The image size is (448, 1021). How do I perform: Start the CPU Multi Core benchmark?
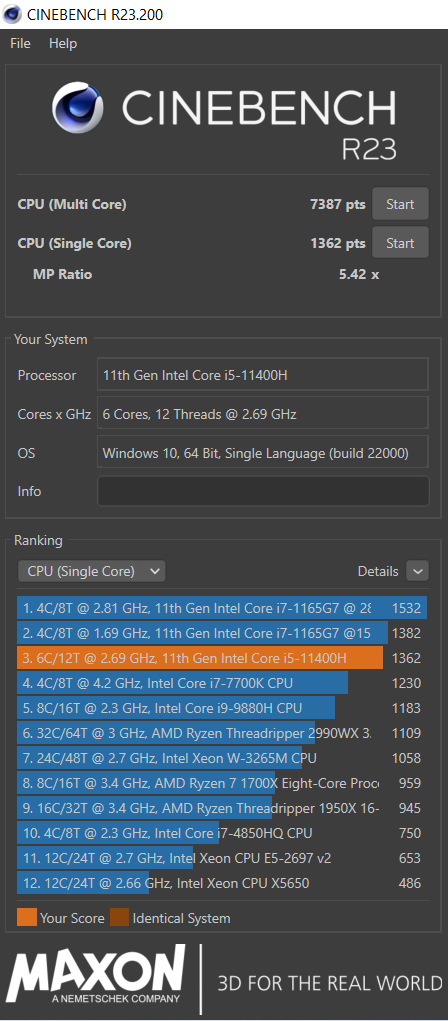400,204
